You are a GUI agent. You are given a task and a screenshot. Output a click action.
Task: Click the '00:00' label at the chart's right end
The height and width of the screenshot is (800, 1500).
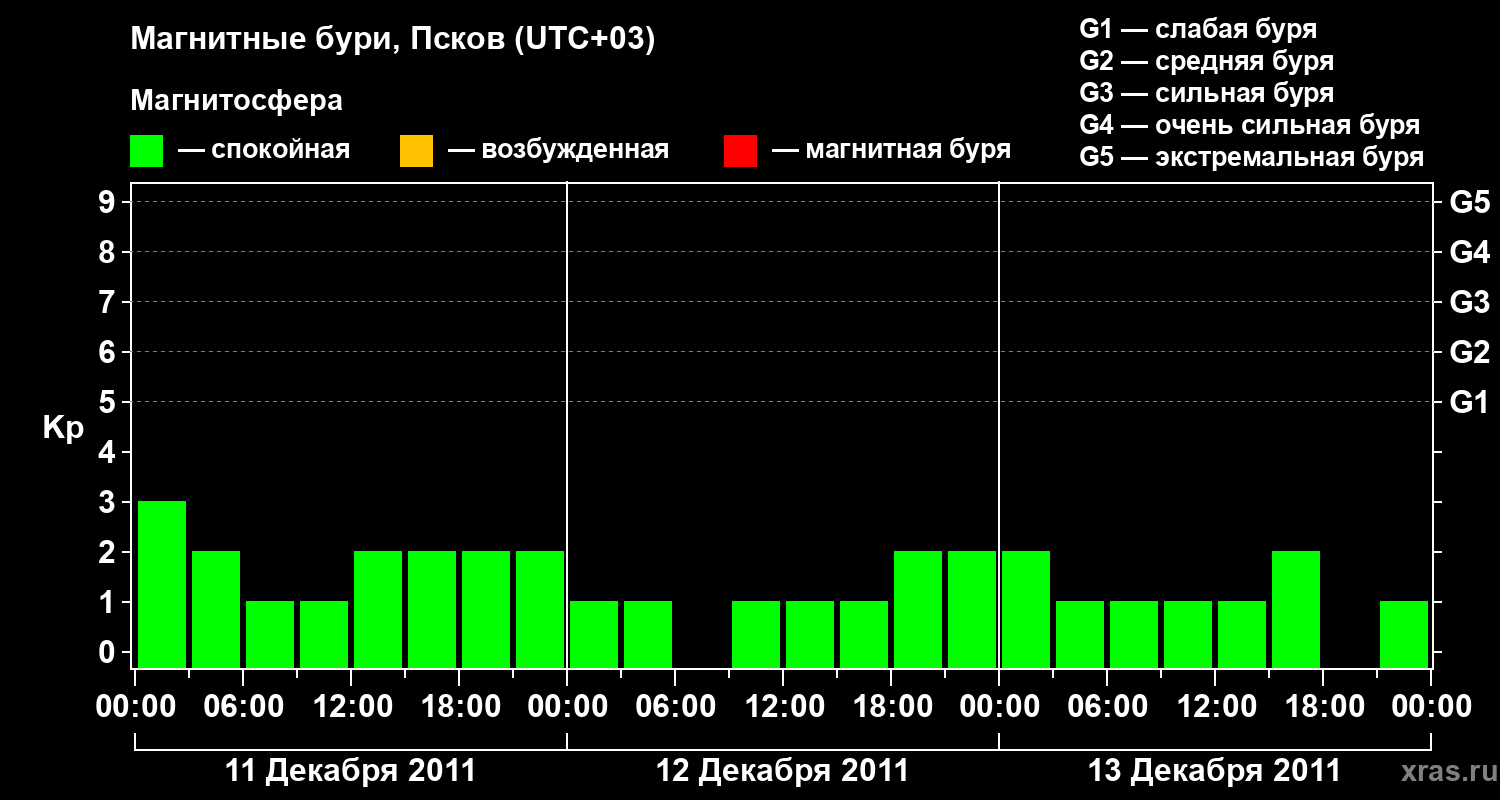1431,707
